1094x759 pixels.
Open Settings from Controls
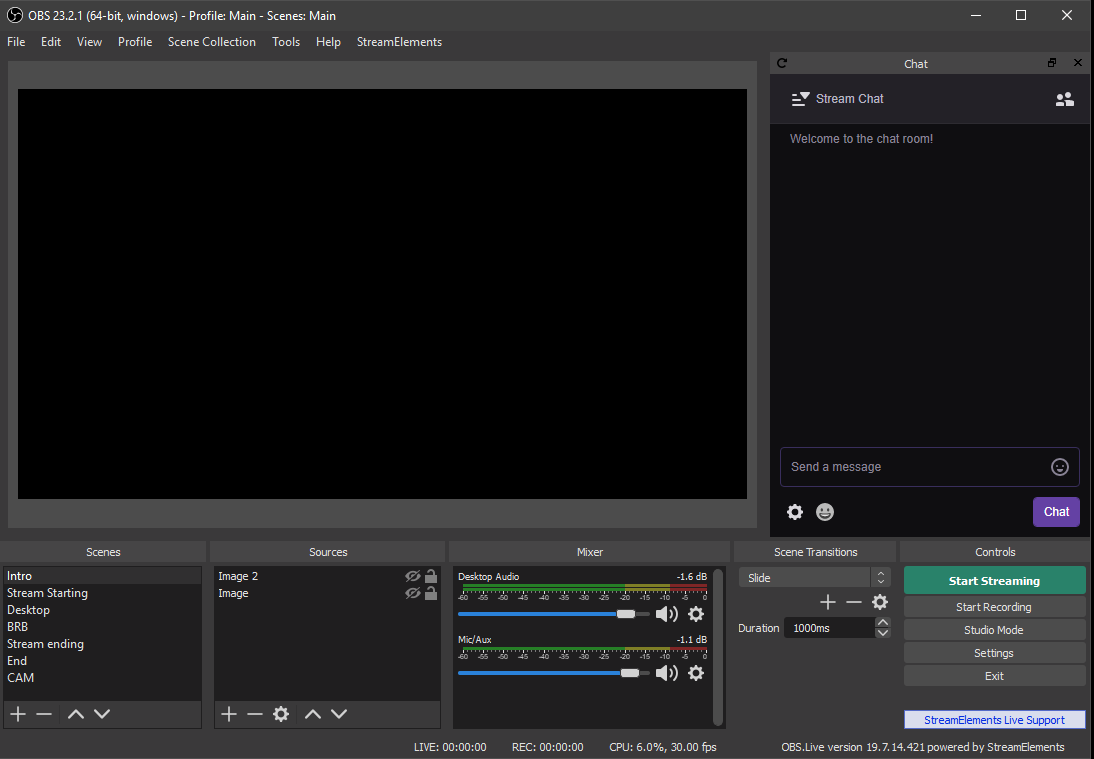(x=994, y=653)
